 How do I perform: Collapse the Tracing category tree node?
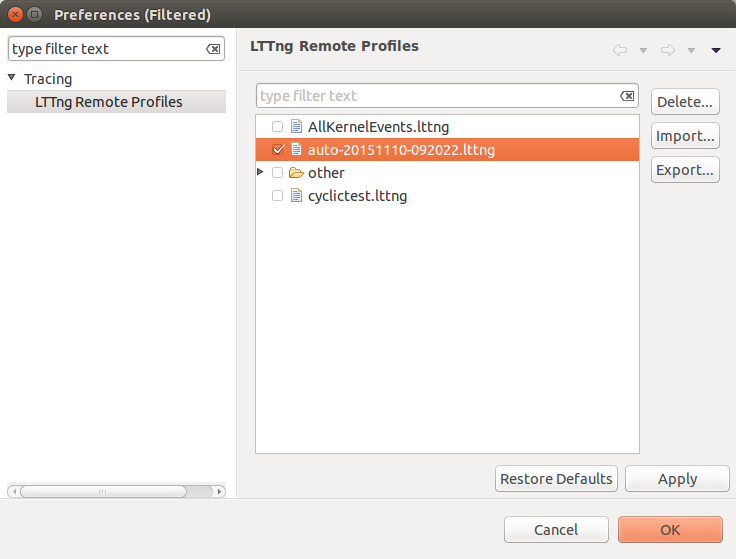tap(12, 78)
